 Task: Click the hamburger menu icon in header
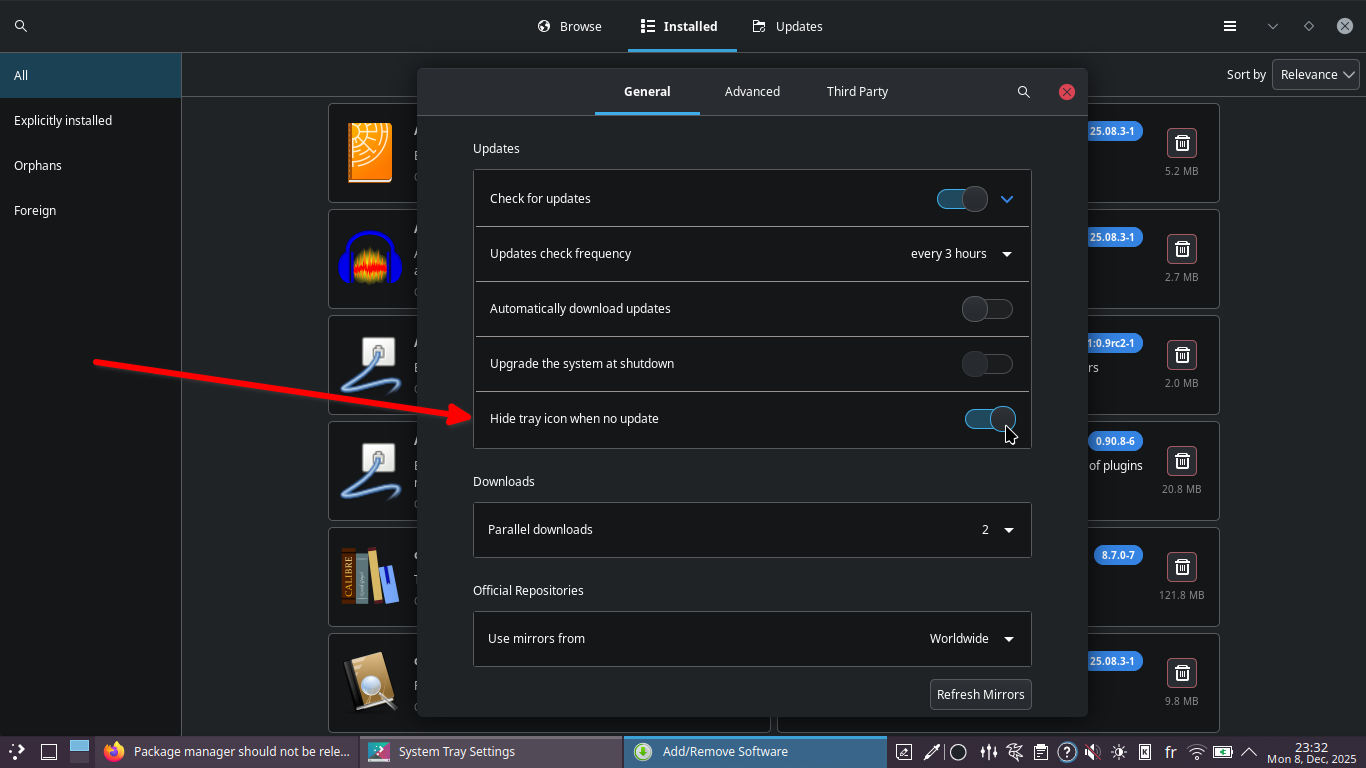(1230, 27)
